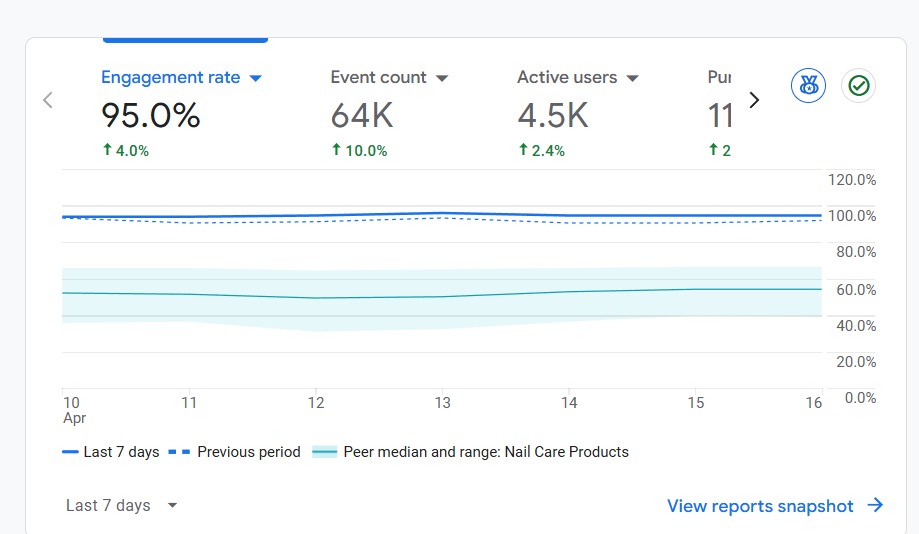Toggle the Last 7 days legend label
The image size is (919, 534).
tap(121, 452)
